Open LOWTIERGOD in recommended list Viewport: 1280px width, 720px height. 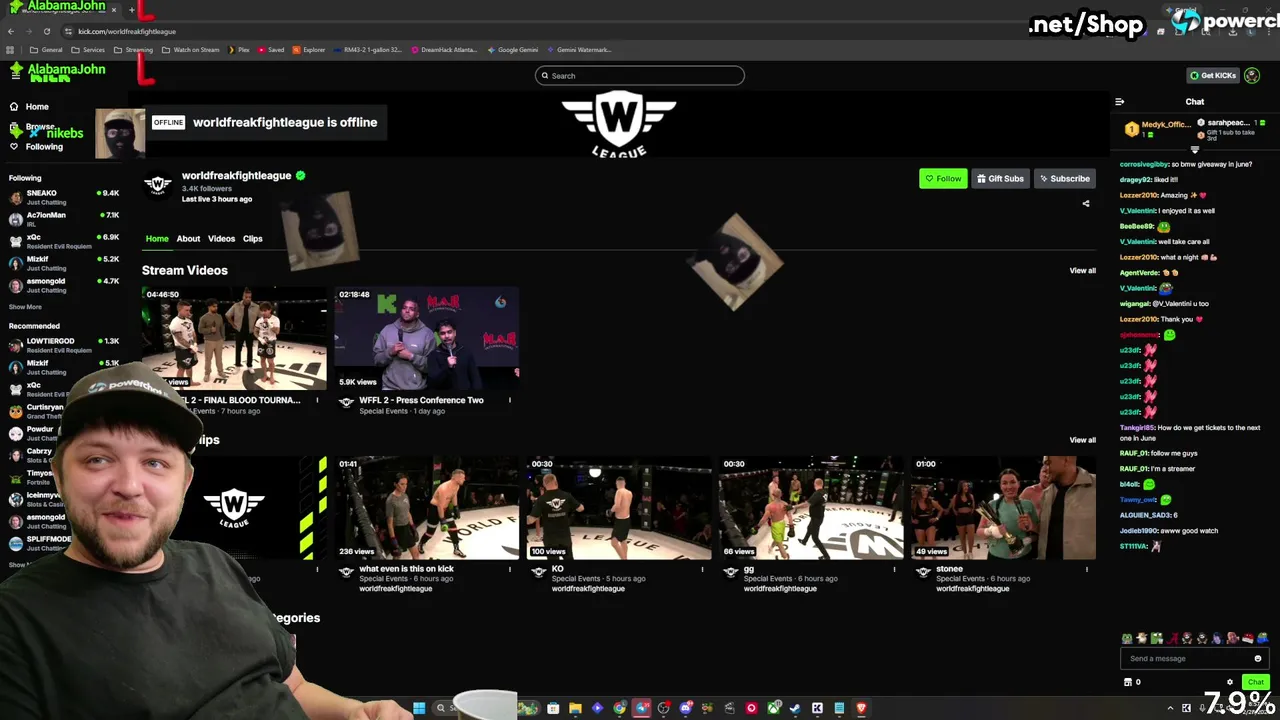click(x=63, y=345)
